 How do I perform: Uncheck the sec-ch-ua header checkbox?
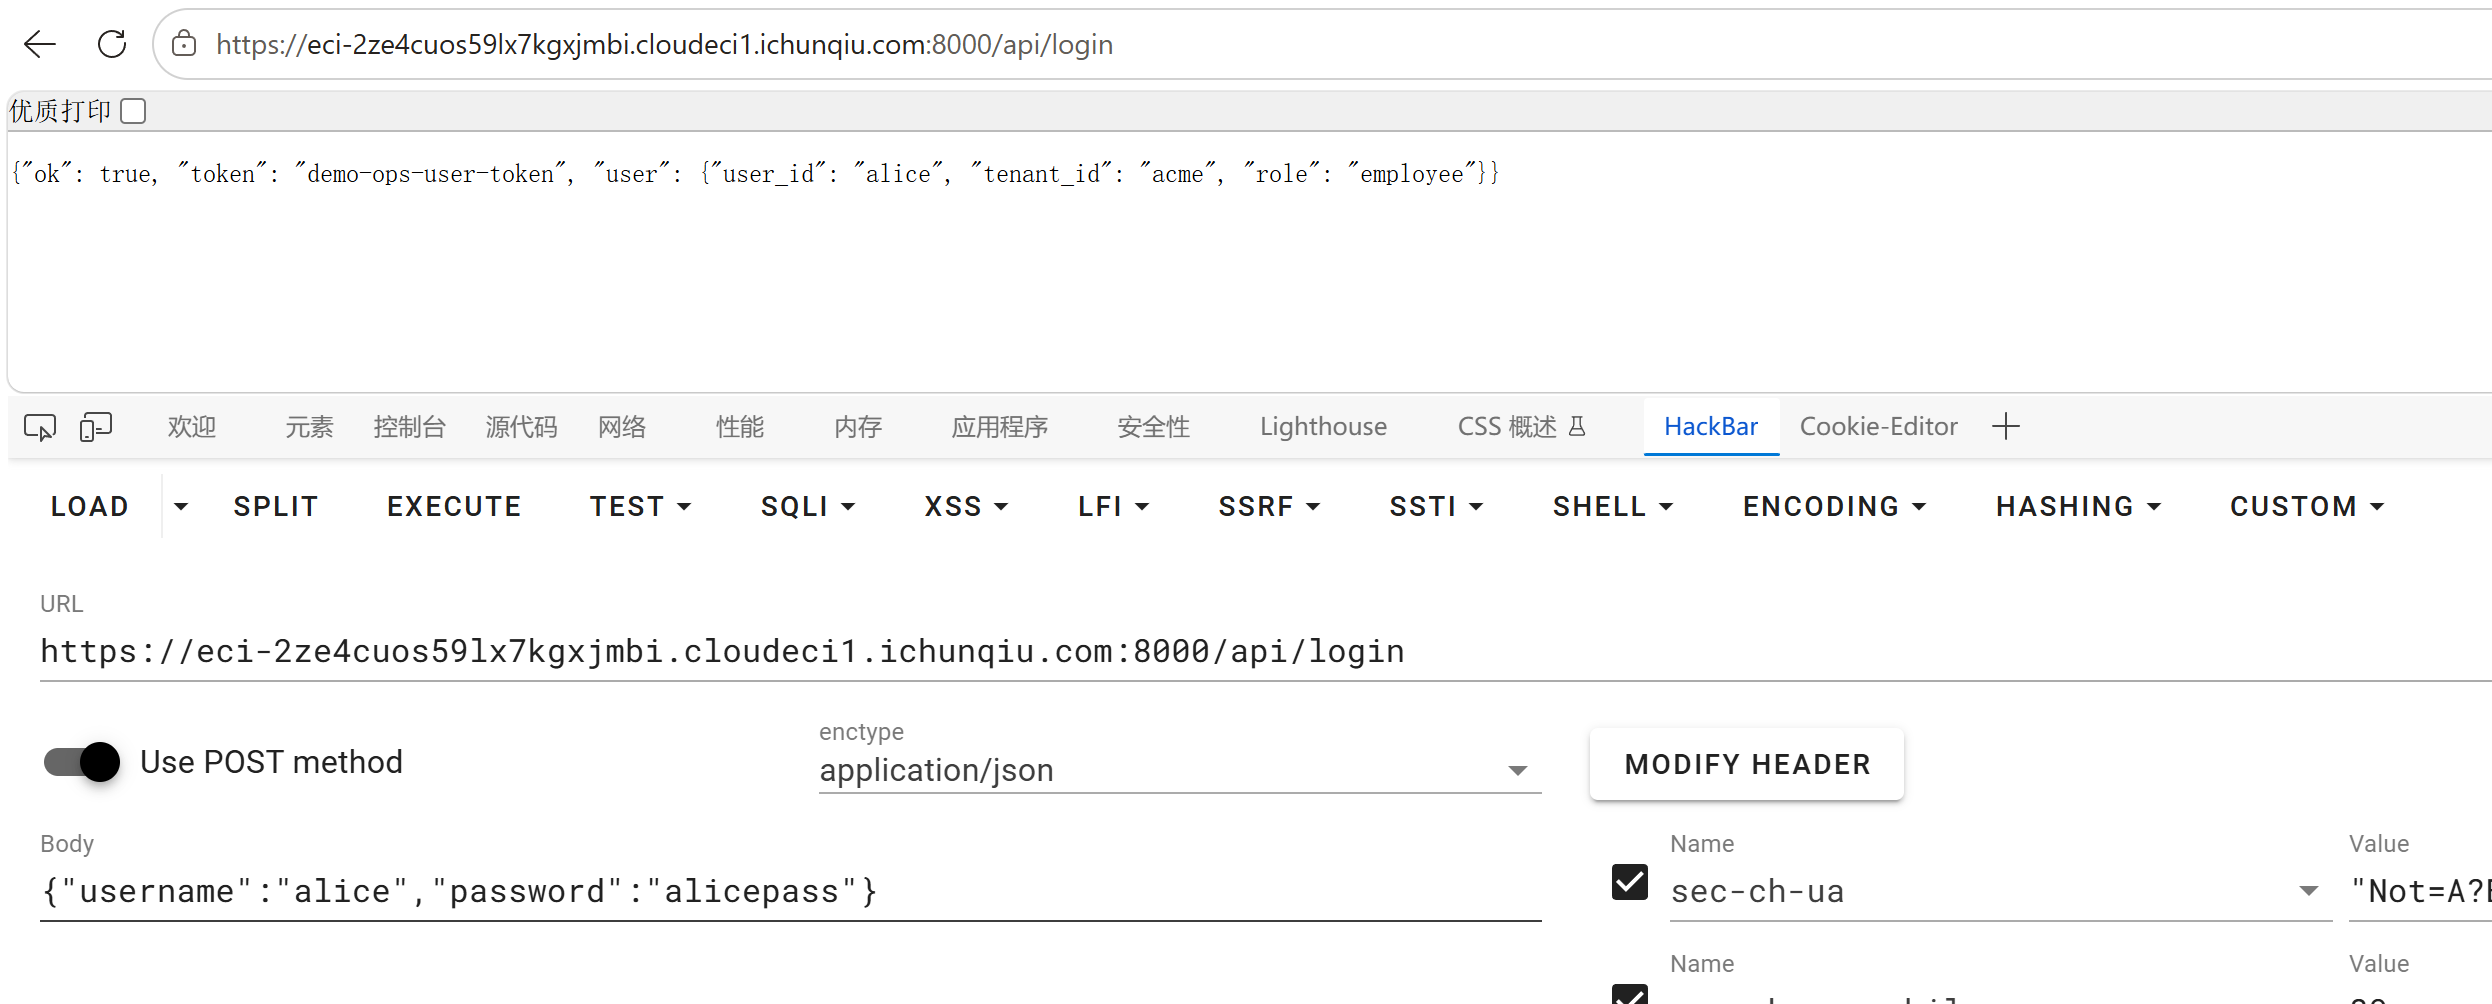point(1630,882)
